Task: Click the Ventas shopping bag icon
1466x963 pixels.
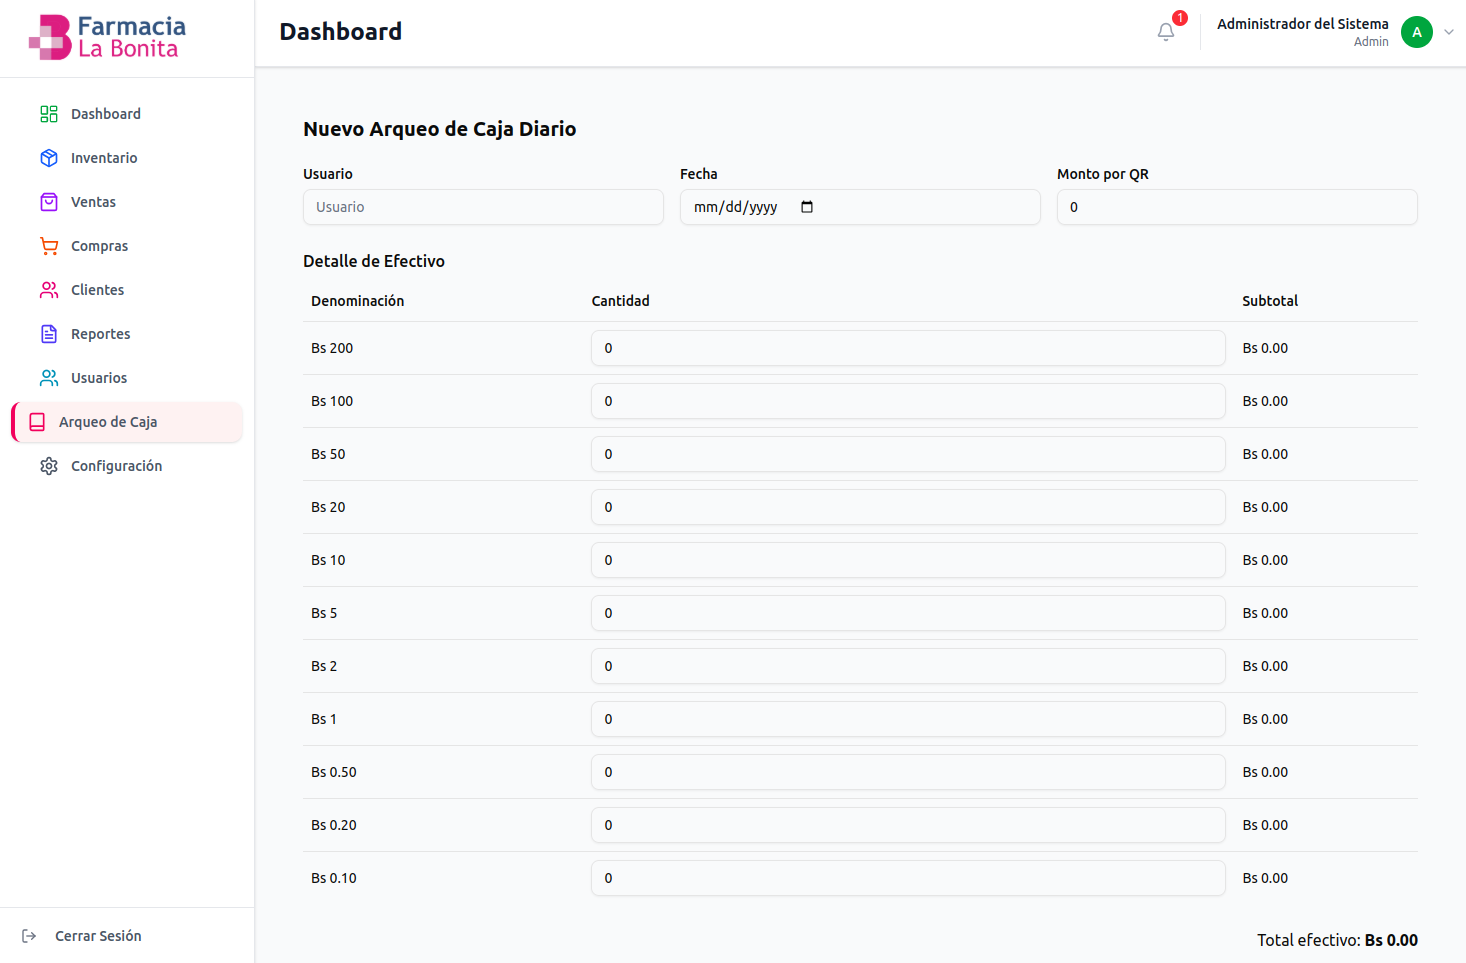Action: coord(49,202)
